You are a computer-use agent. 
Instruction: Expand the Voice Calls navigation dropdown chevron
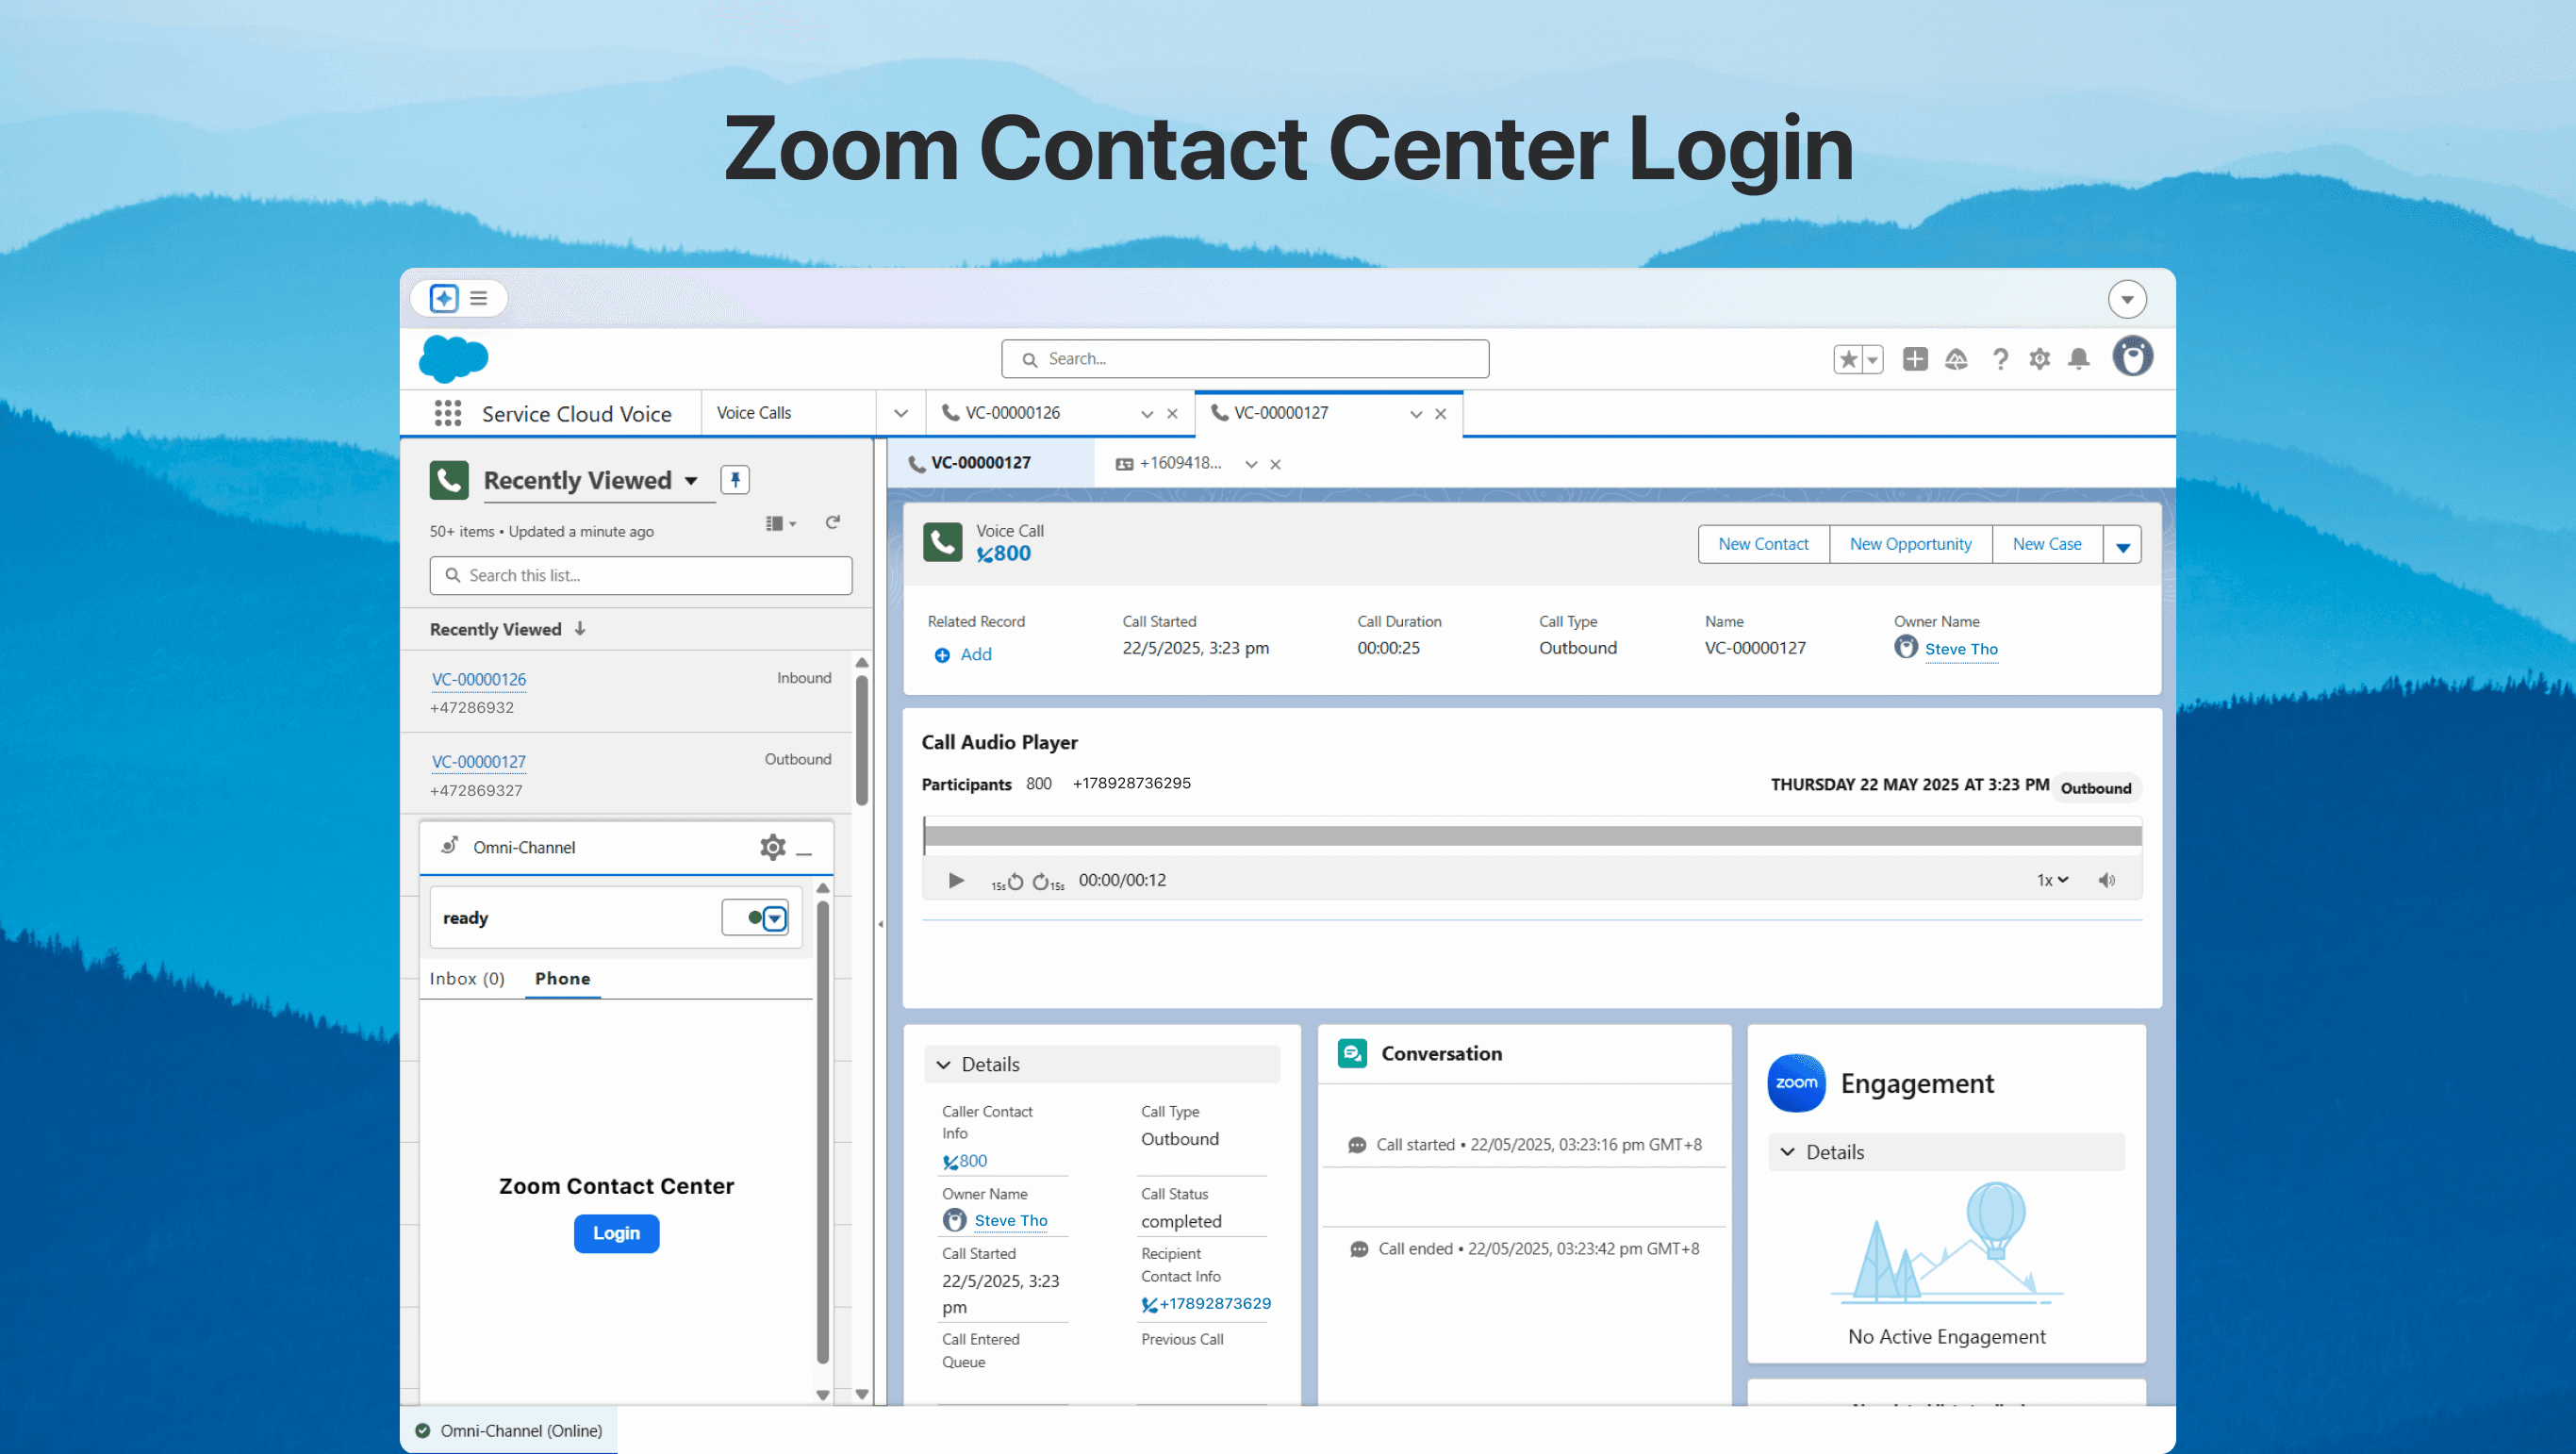tap(901, 413)
